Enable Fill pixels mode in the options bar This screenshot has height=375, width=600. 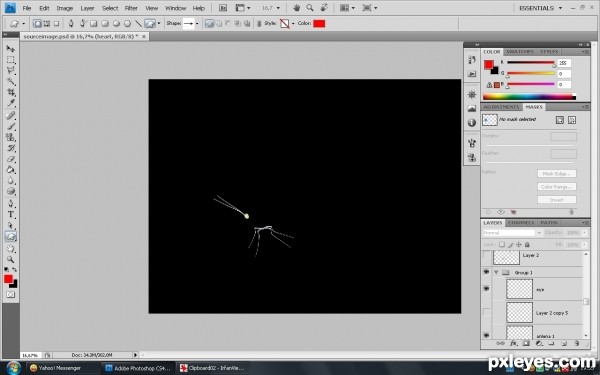pyautogui.click(x=56, y=24)
